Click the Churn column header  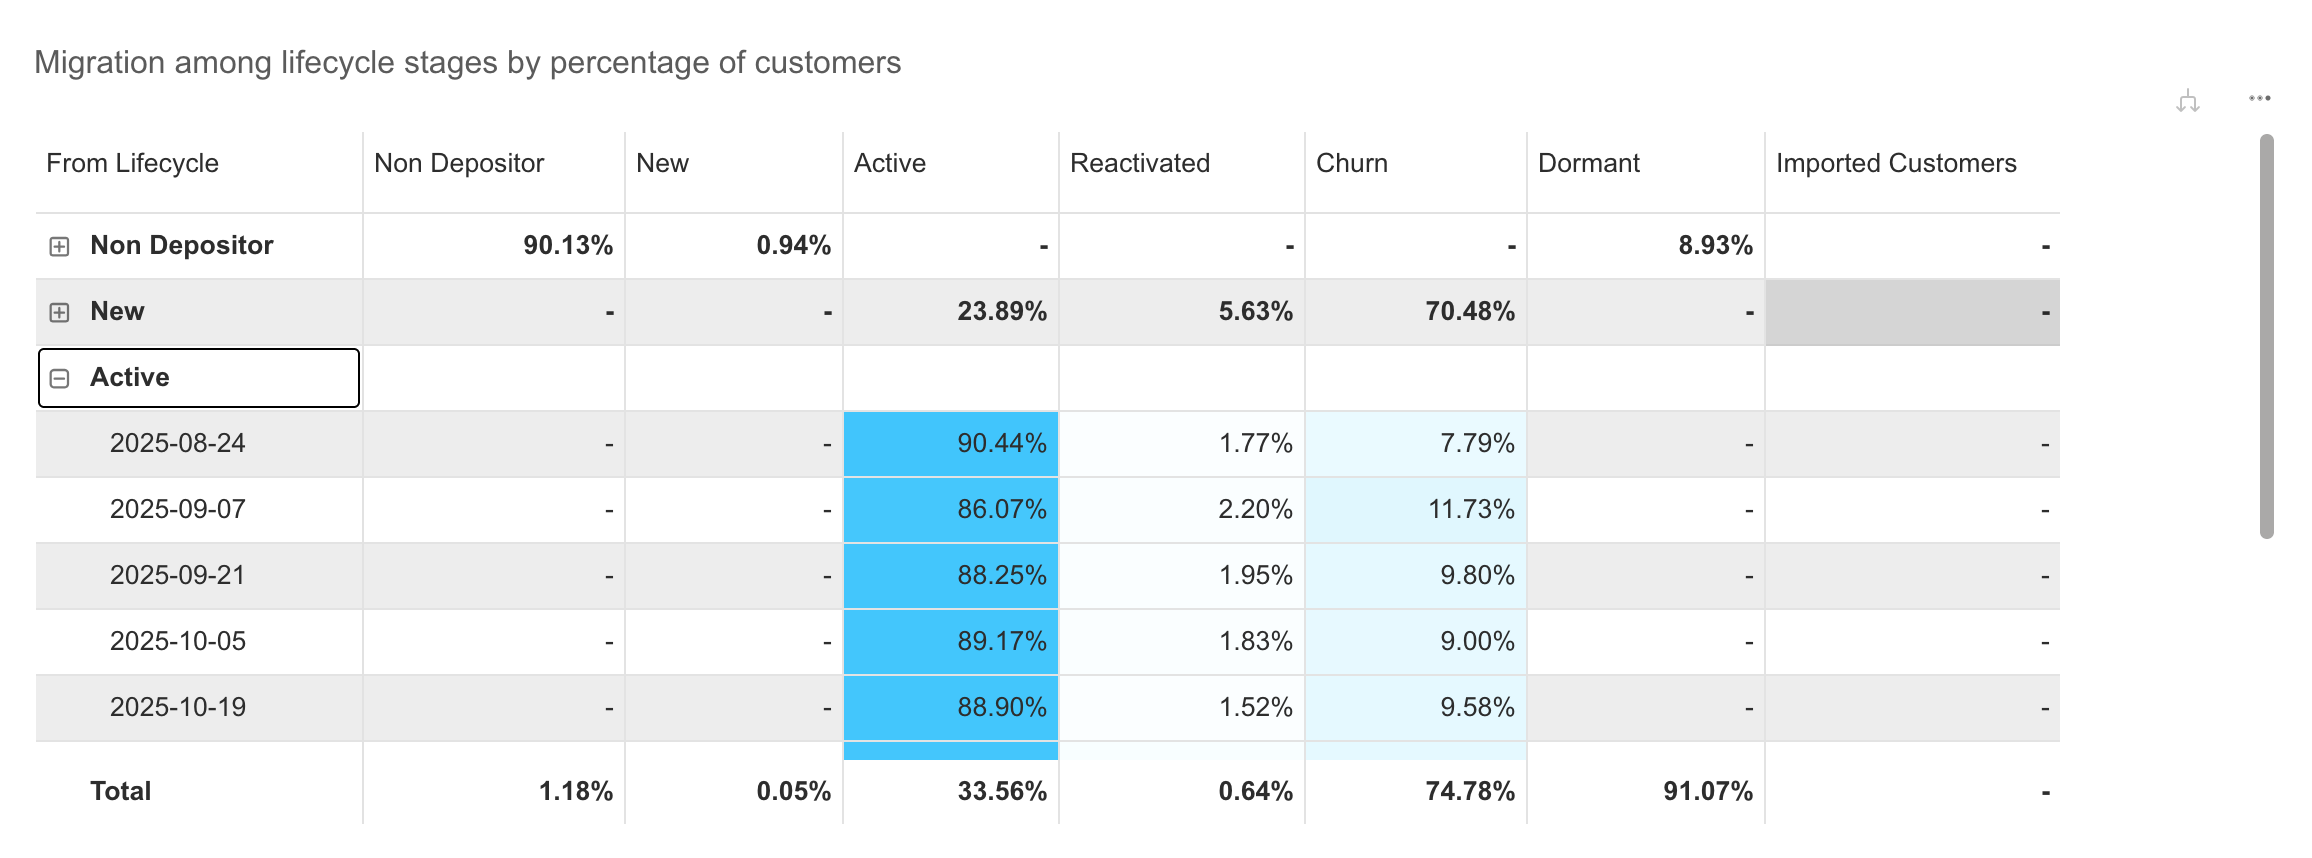[x=1352, y=163]
